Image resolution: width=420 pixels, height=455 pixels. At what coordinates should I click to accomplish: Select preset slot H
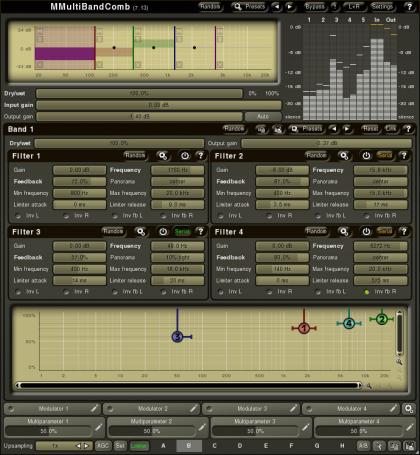(342, 446)
